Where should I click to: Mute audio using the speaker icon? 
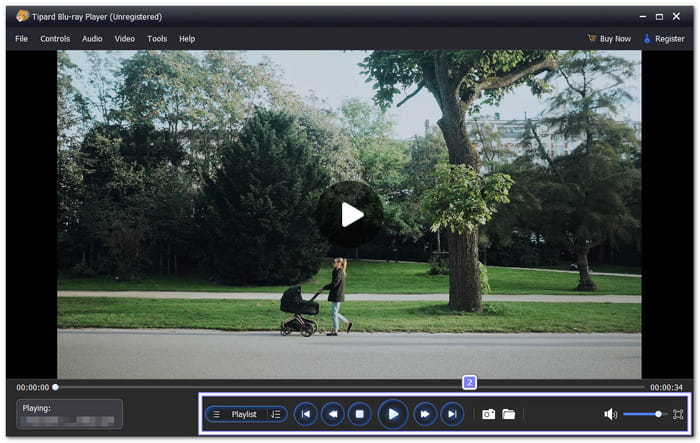click(610, 414)
